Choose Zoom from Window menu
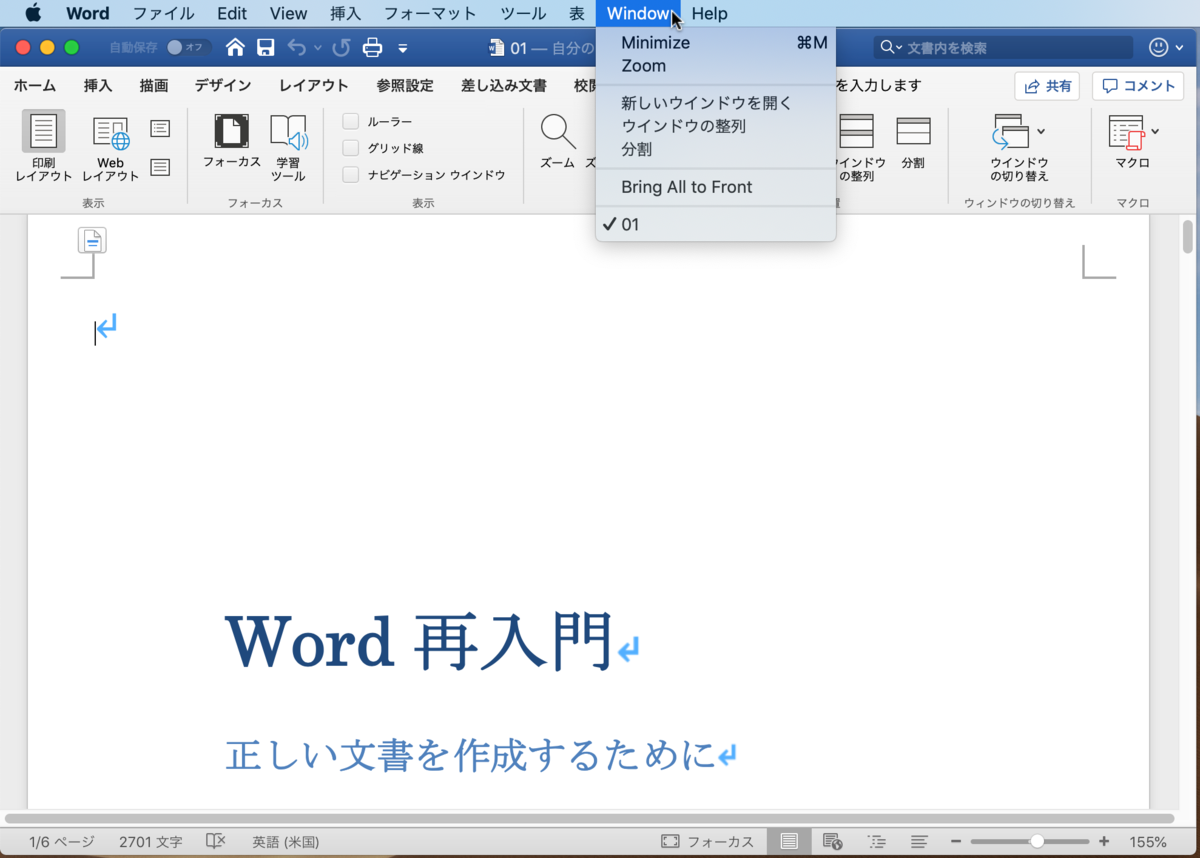The height and width of the screenshot is (858, 1200). click(x=716, y=66)
